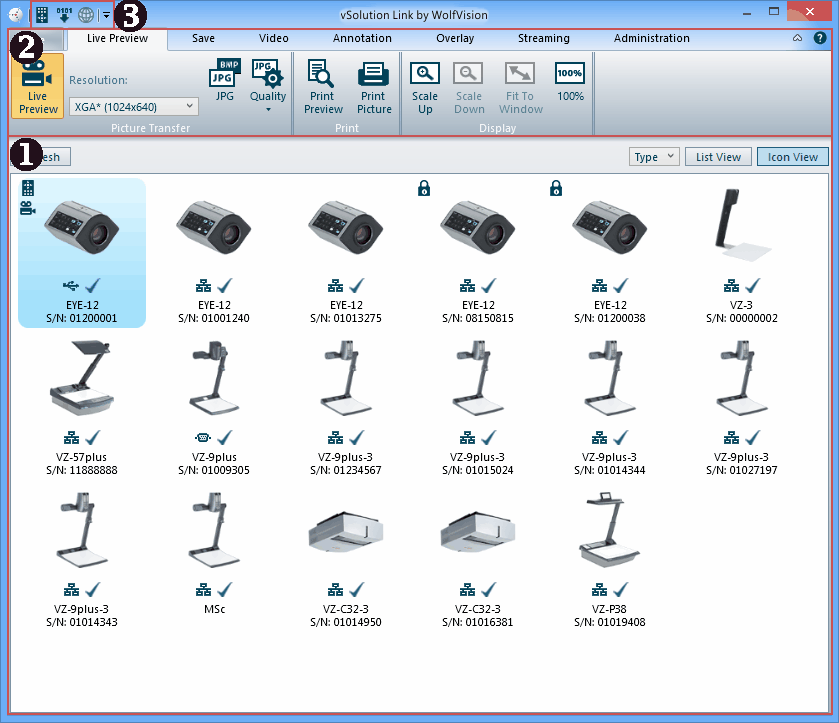839x723 pixels.
Task: Open the Save tab
Action: [203, 39]
